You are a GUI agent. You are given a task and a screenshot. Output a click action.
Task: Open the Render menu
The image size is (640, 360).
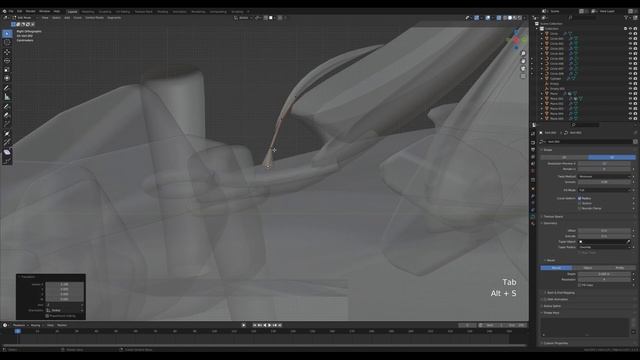pyautogui.click(x=31, y=11)
